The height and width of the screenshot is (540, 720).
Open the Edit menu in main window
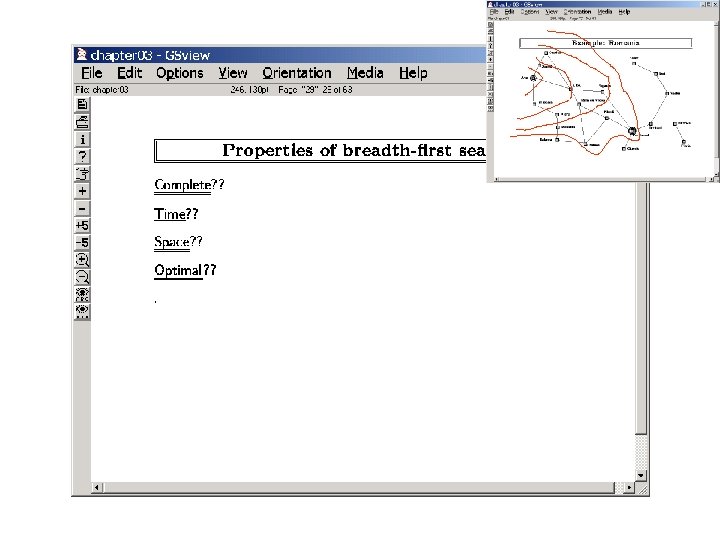pos(129,73)
